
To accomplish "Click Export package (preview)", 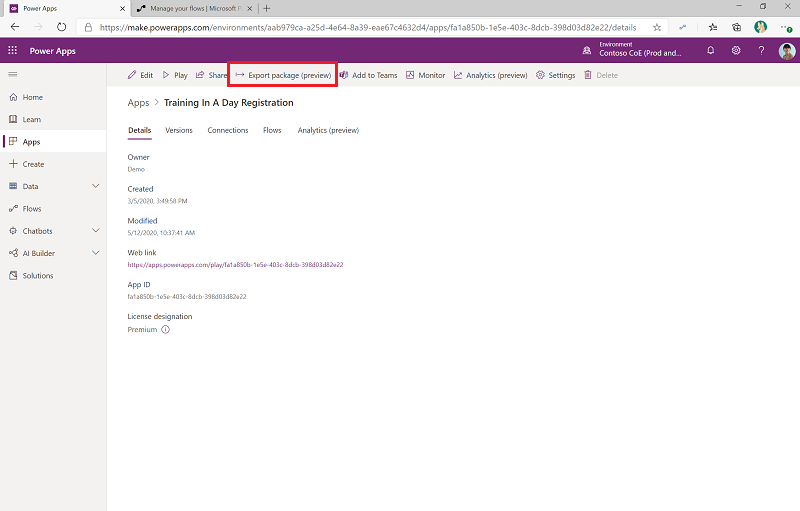I will [283, 75].
